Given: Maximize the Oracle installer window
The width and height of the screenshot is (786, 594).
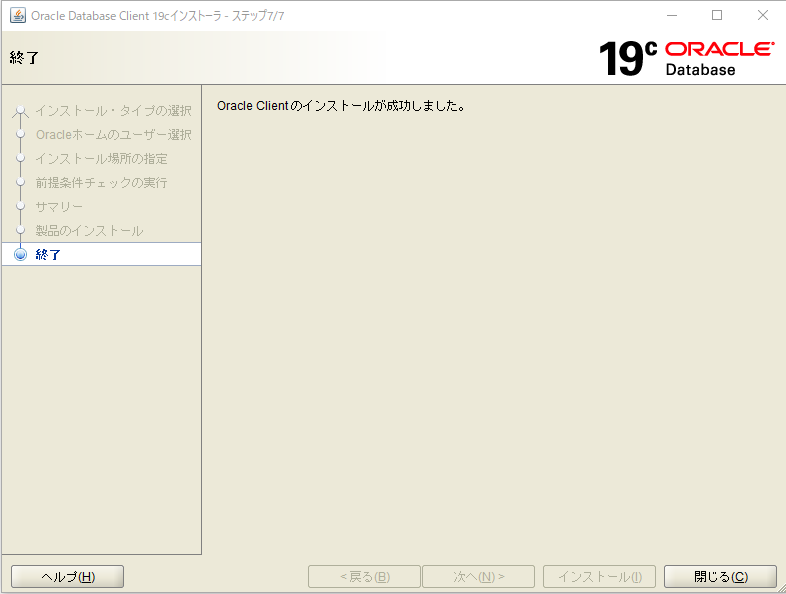Looking at the screenshot, I should tap(717, 15).
